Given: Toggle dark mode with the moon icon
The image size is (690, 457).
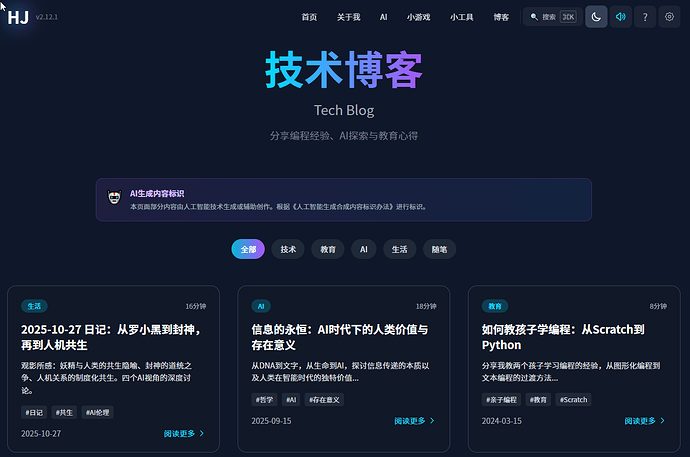Looking at the screenshot, I should click(596, 17).
